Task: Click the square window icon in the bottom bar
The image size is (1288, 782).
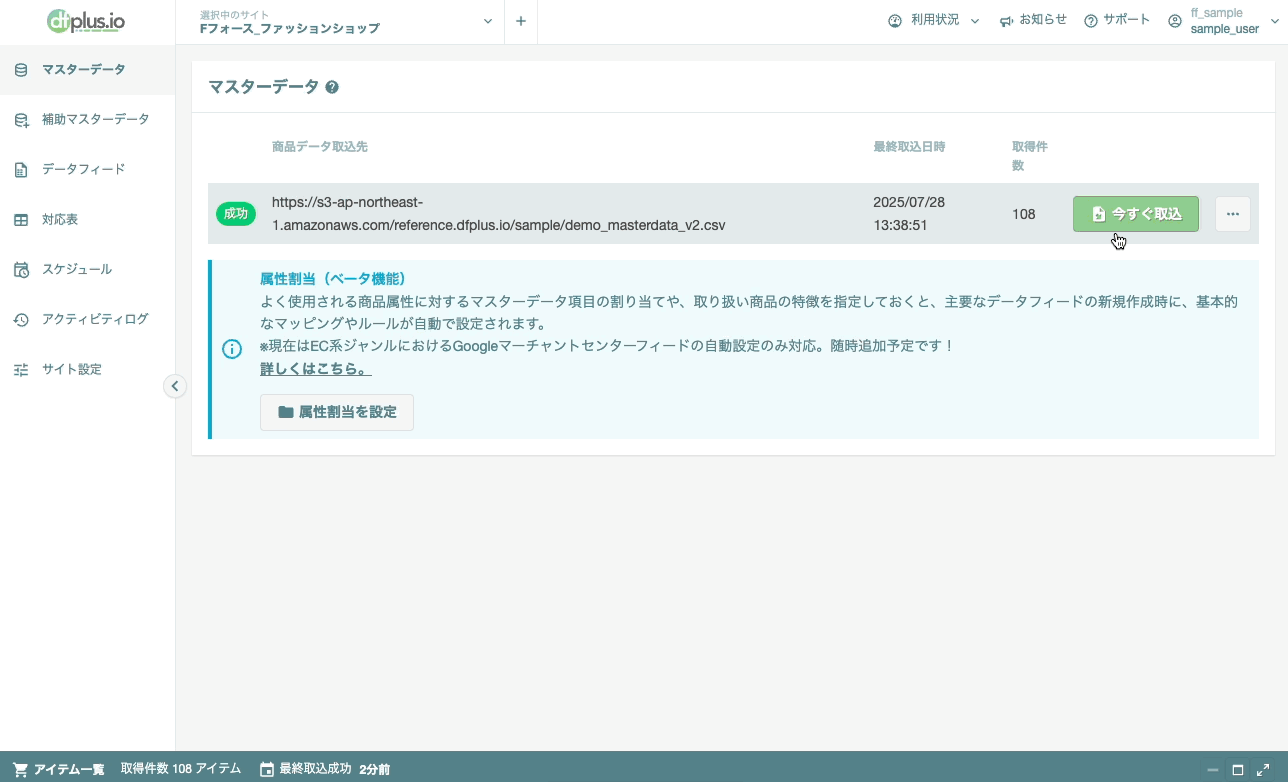Action: tap(1238, 769)
